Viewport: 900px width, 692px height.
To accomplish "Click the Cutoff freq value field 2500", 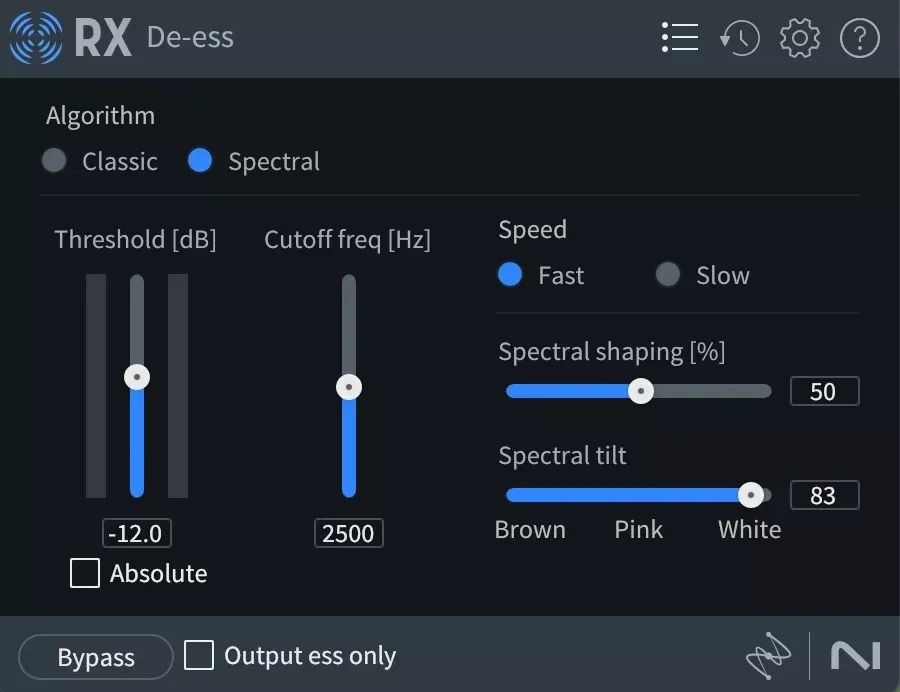I will pos(349,534).
